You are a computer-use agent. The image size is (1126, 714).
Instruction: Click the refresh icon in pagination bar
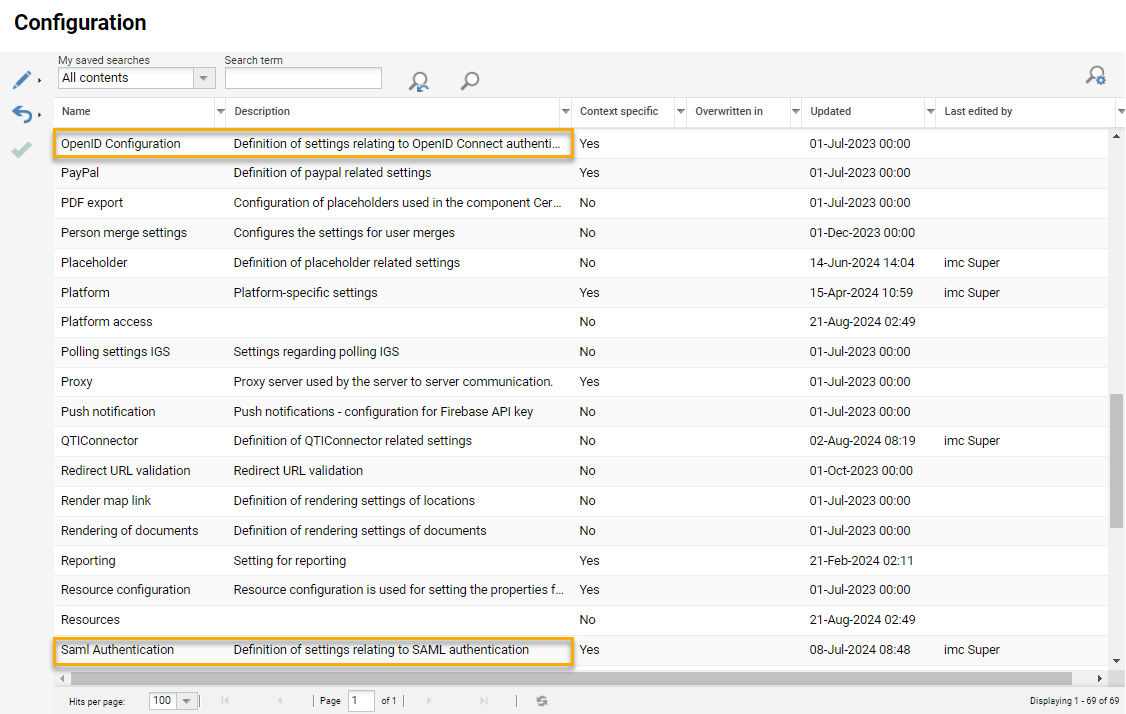pos(541,701)
